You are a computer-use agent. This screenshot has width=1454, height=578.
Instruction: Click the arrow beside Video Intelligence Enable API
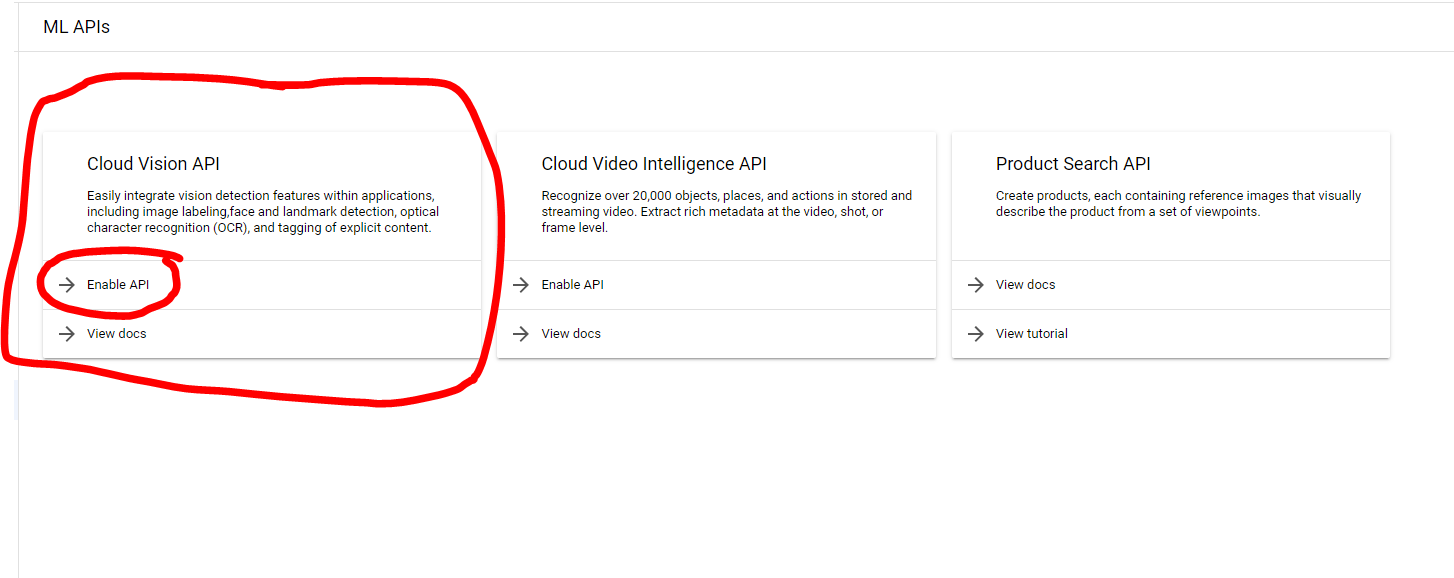[x=520, y=285]
